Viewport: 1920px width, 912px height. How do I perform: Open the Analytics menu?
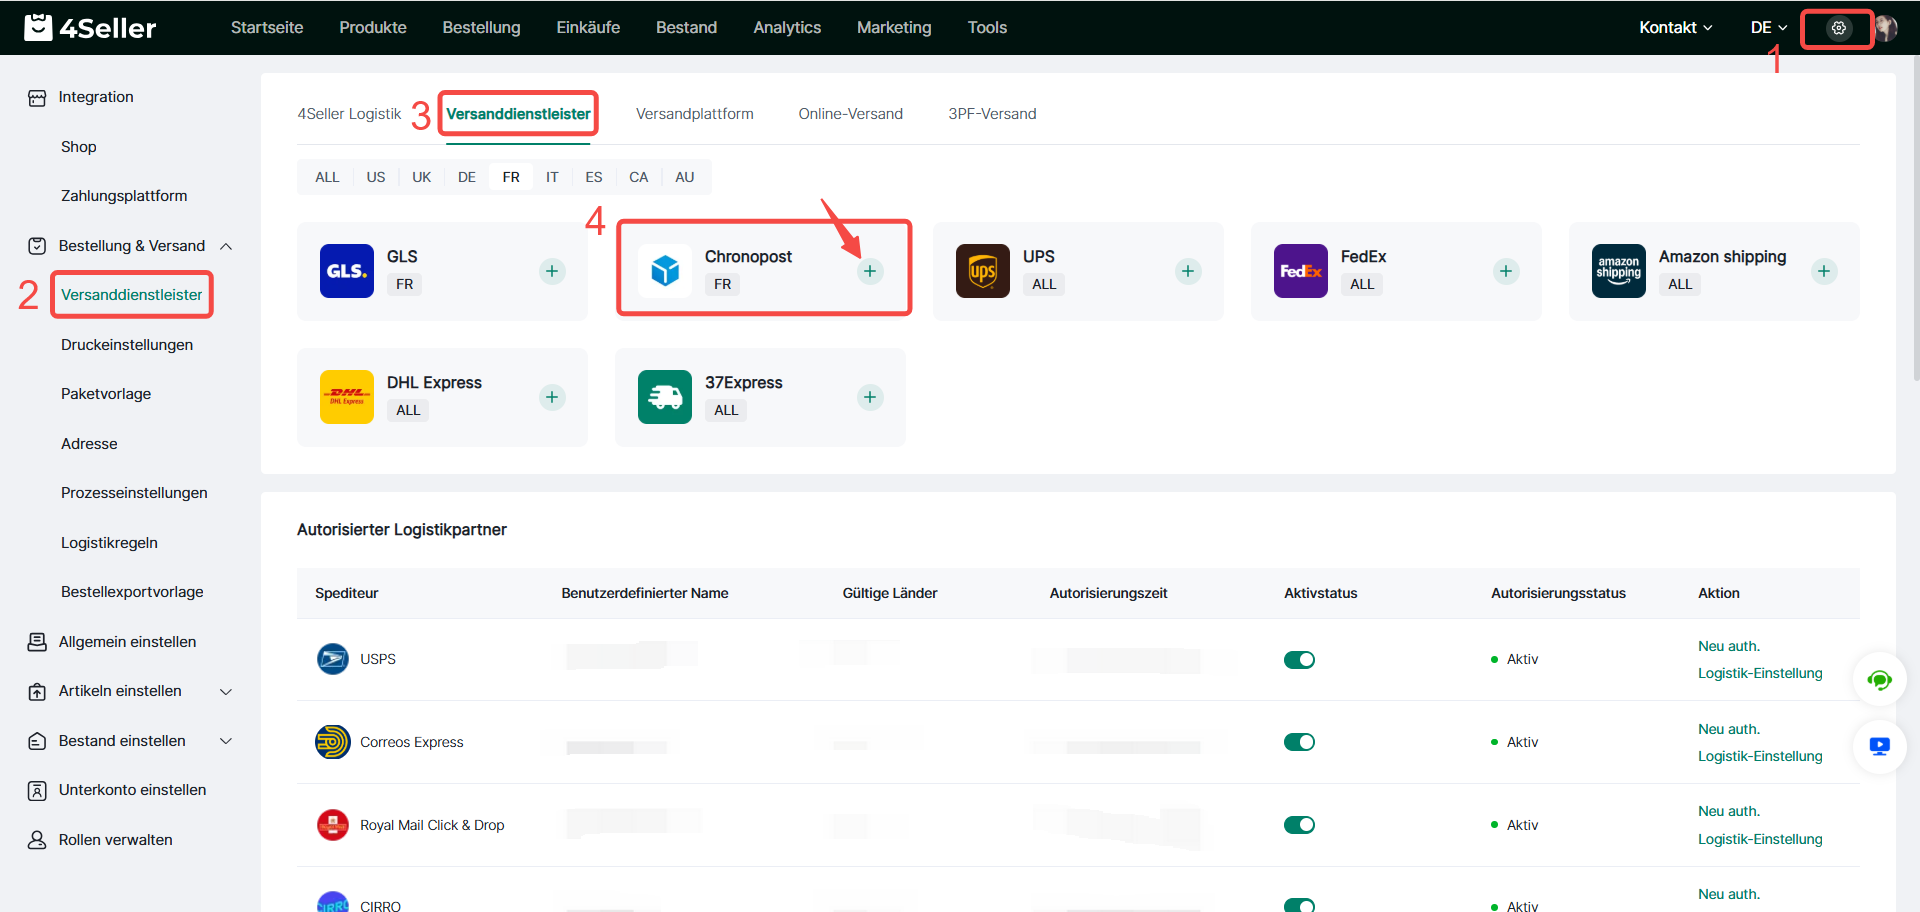787,28
